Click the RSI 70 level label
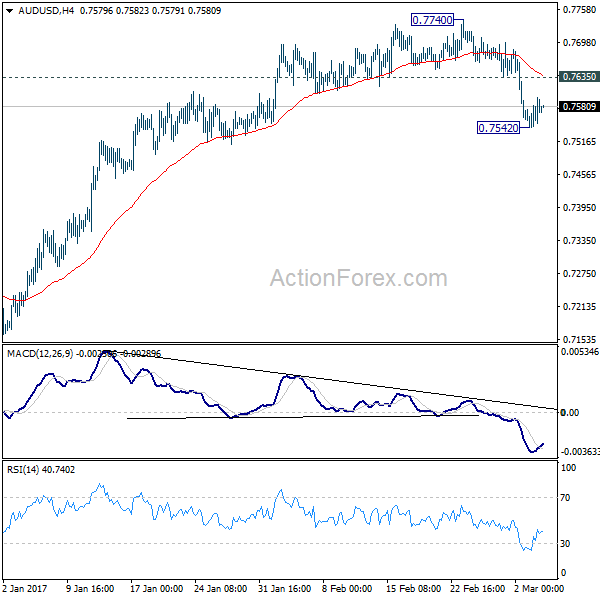600x600 pixels. (566, 497)
